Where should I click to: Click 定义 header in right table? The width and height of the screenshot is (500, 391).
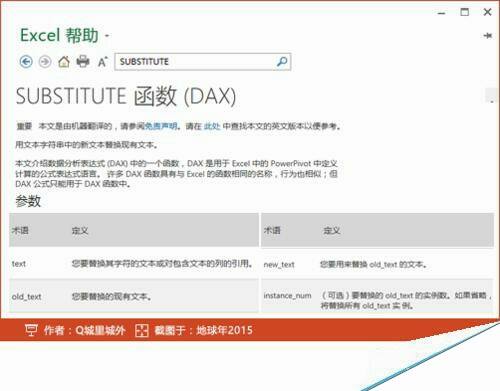point(332,230)
